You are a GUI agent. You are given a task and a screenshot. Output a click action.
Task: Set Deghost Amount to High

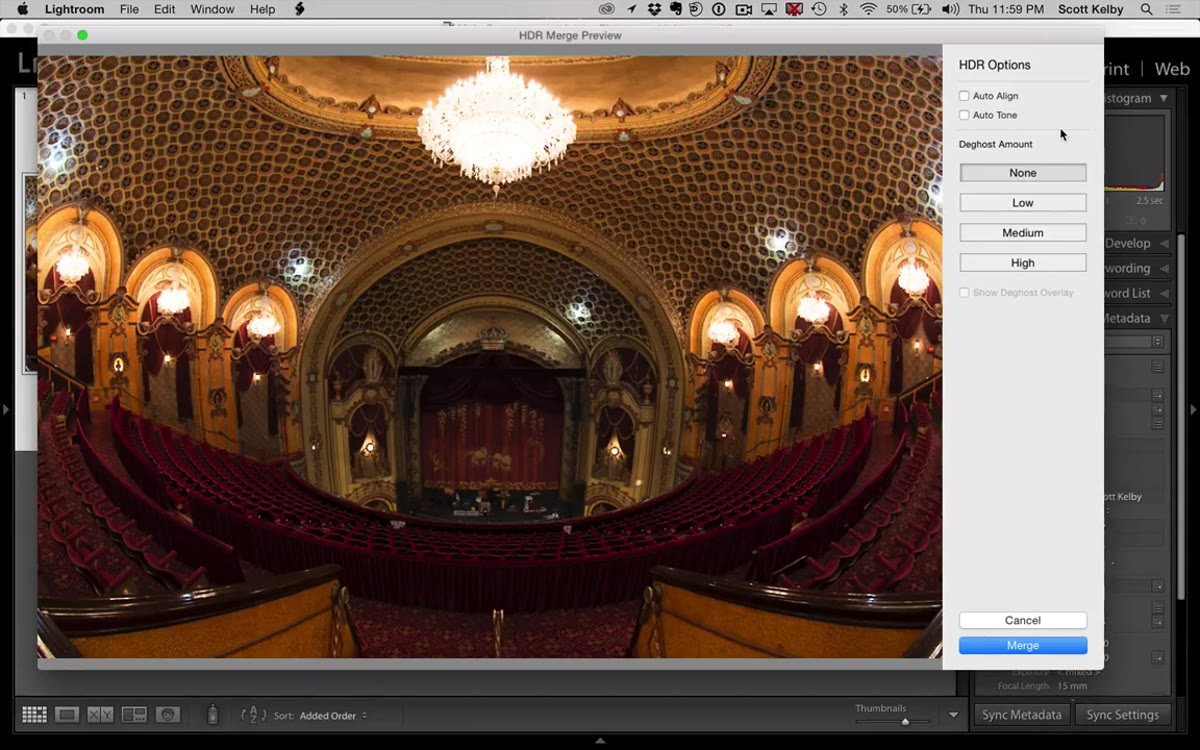[x=1023, y=263]
